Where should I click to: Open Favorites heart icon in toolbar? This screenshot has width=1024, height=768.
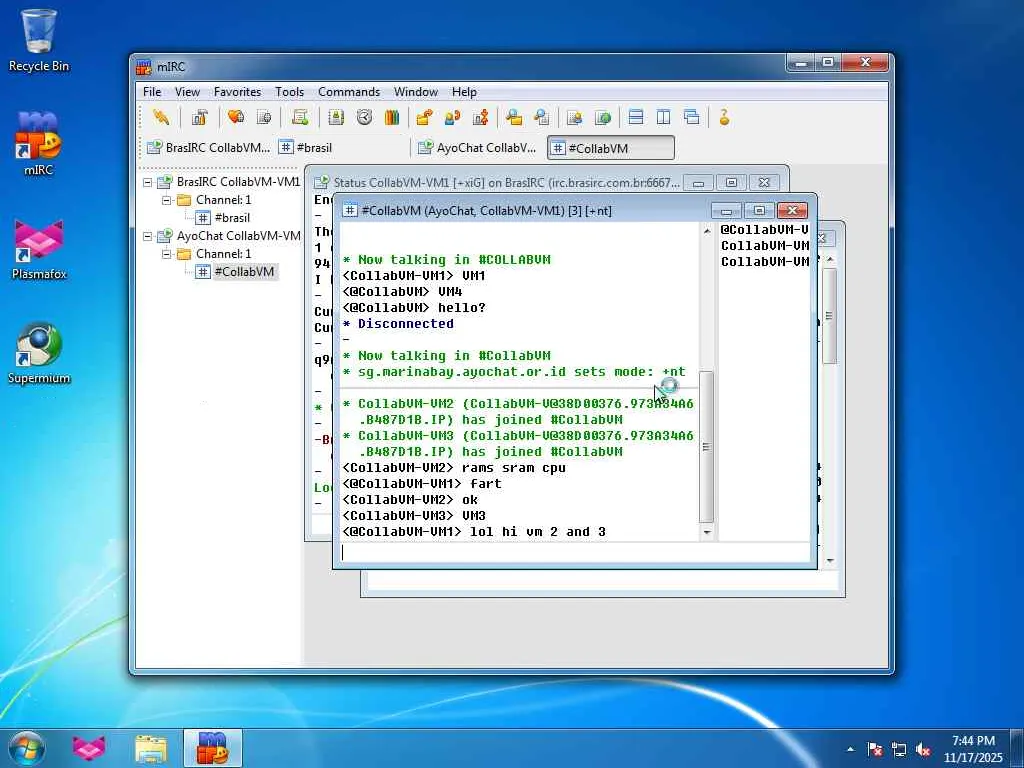click(x=236, y=118)
